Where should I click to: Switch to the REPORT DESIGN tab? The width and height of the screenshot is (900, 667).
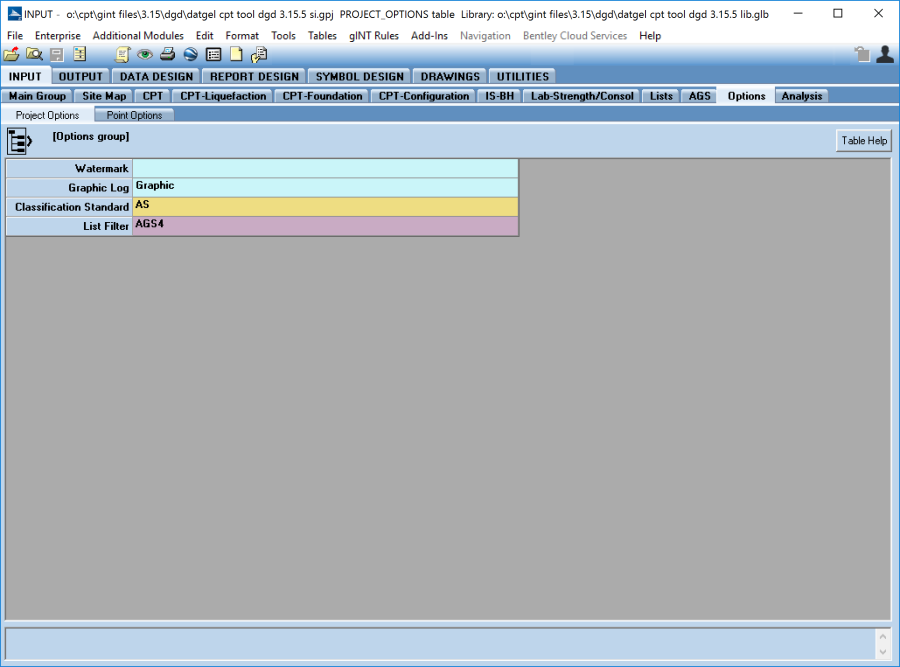pos(254,76)
